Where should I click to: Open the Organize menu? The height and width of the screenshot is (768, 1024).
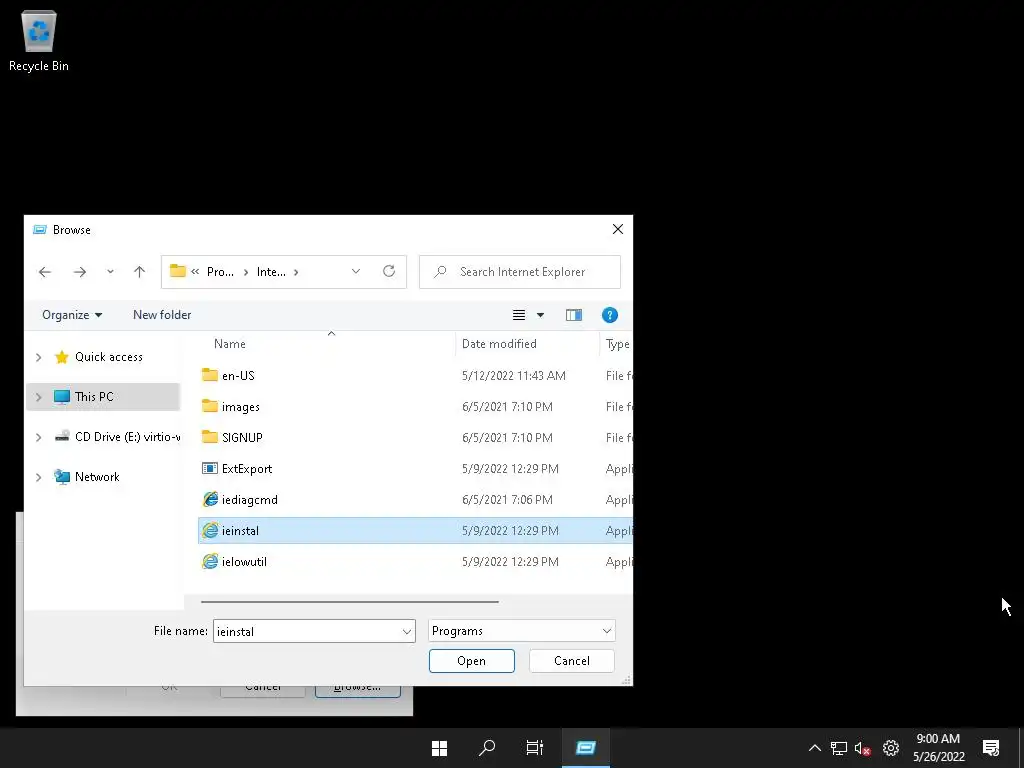pos(72,315)
